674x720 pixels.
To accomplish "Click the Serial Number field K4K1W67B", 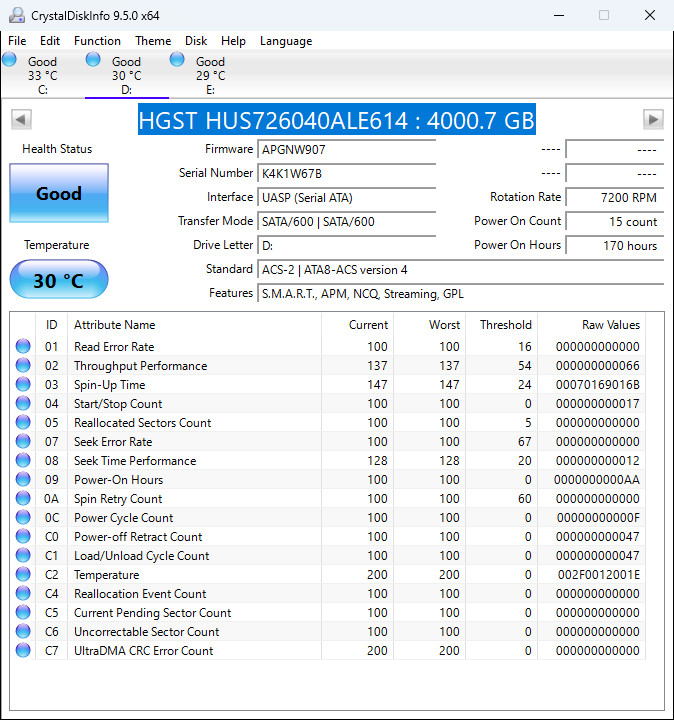I will 347,174.
